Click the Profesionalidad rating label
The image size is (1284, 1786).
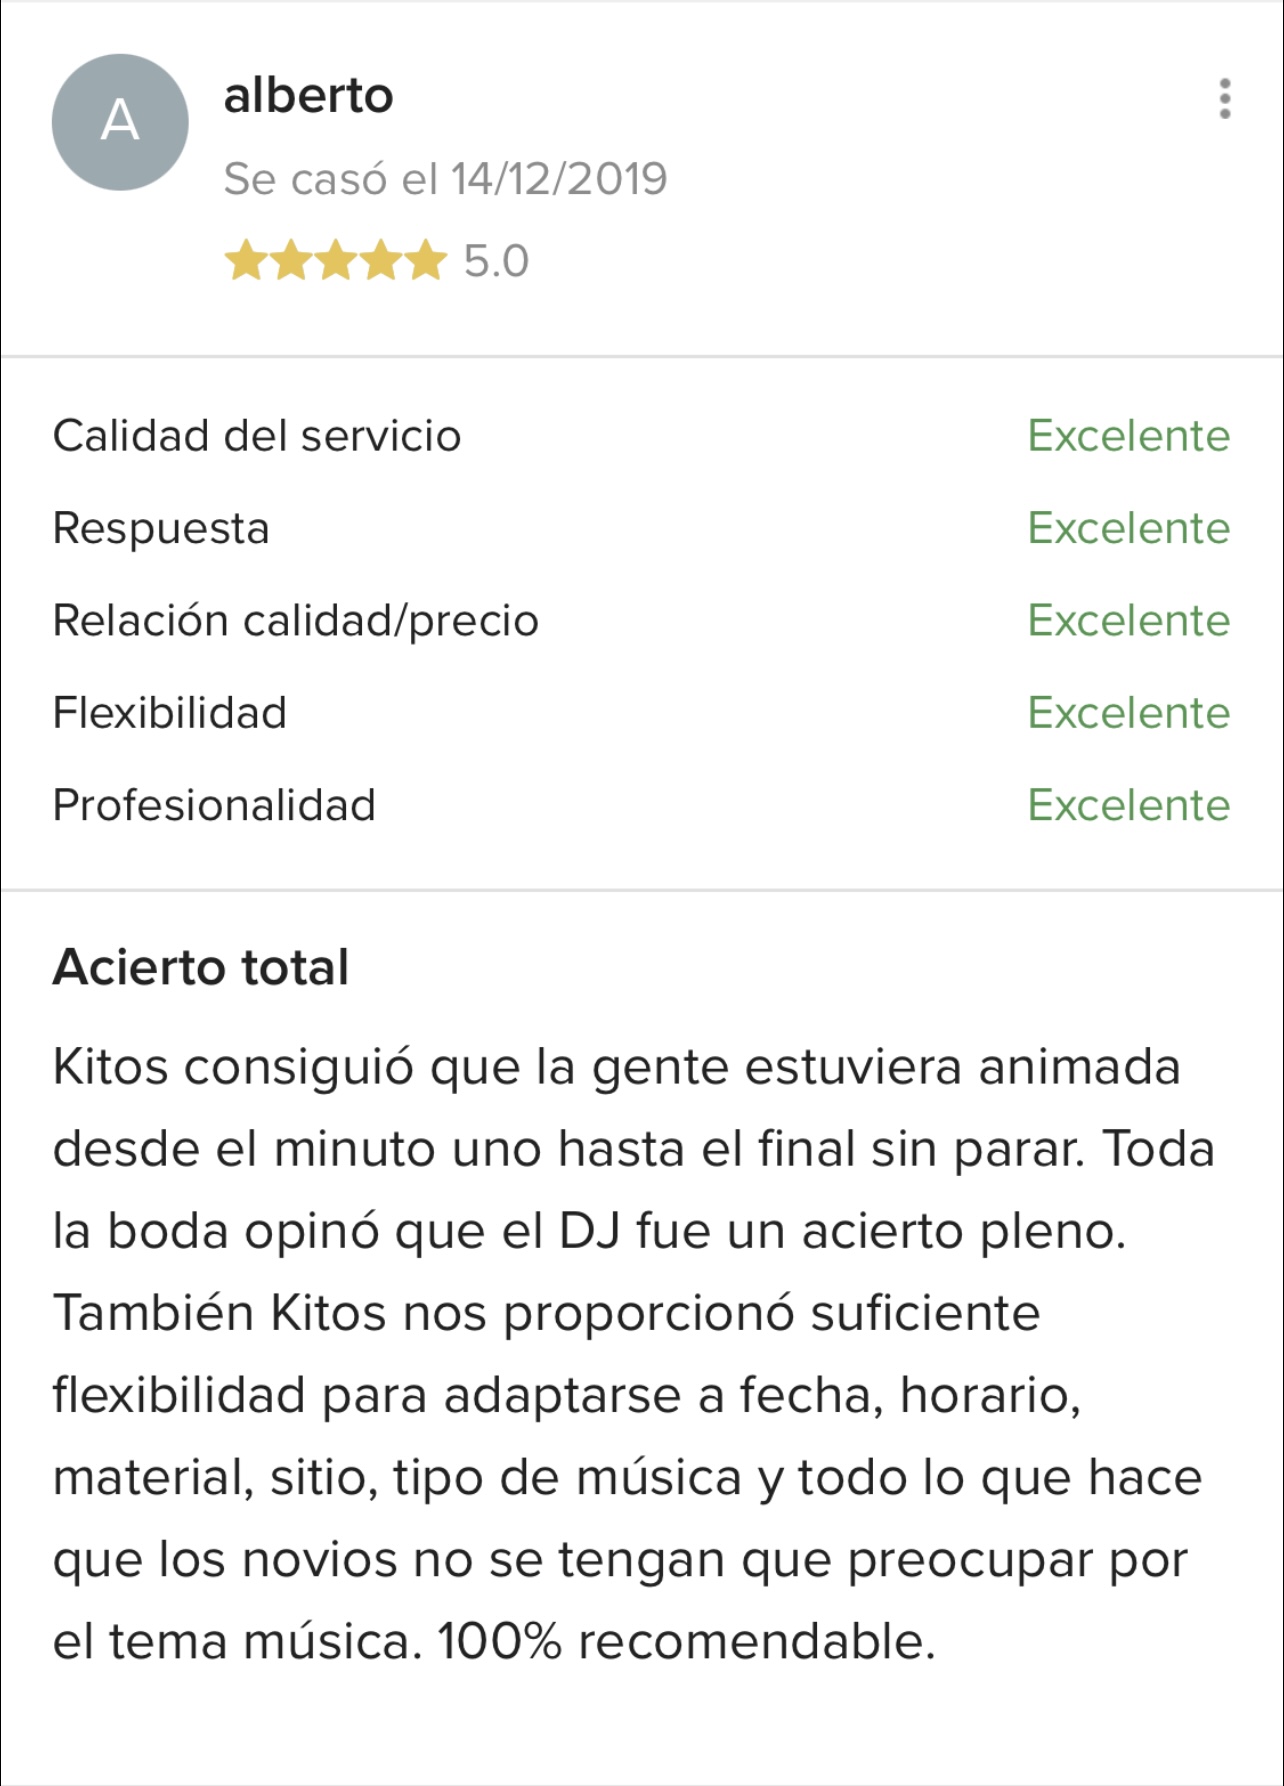(x=214, y=805)
